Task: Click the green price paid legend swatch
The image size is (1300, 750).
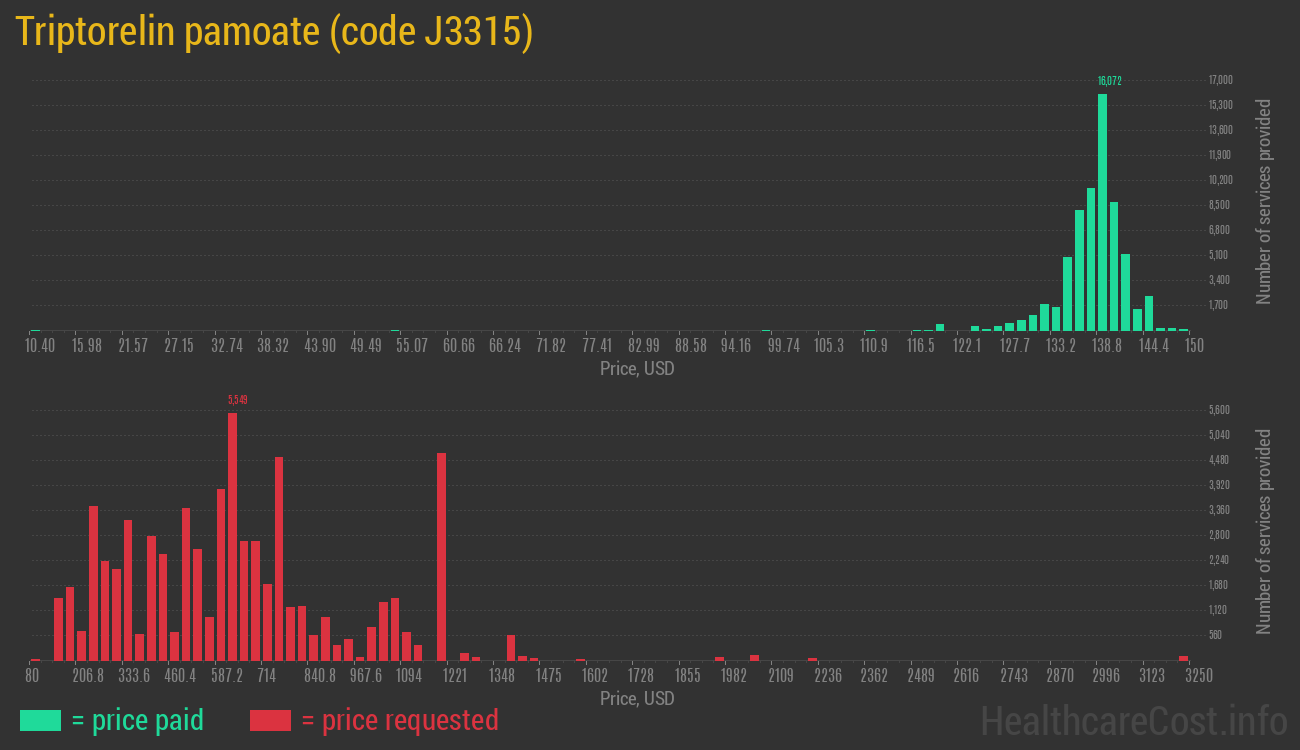Action: 40,720
